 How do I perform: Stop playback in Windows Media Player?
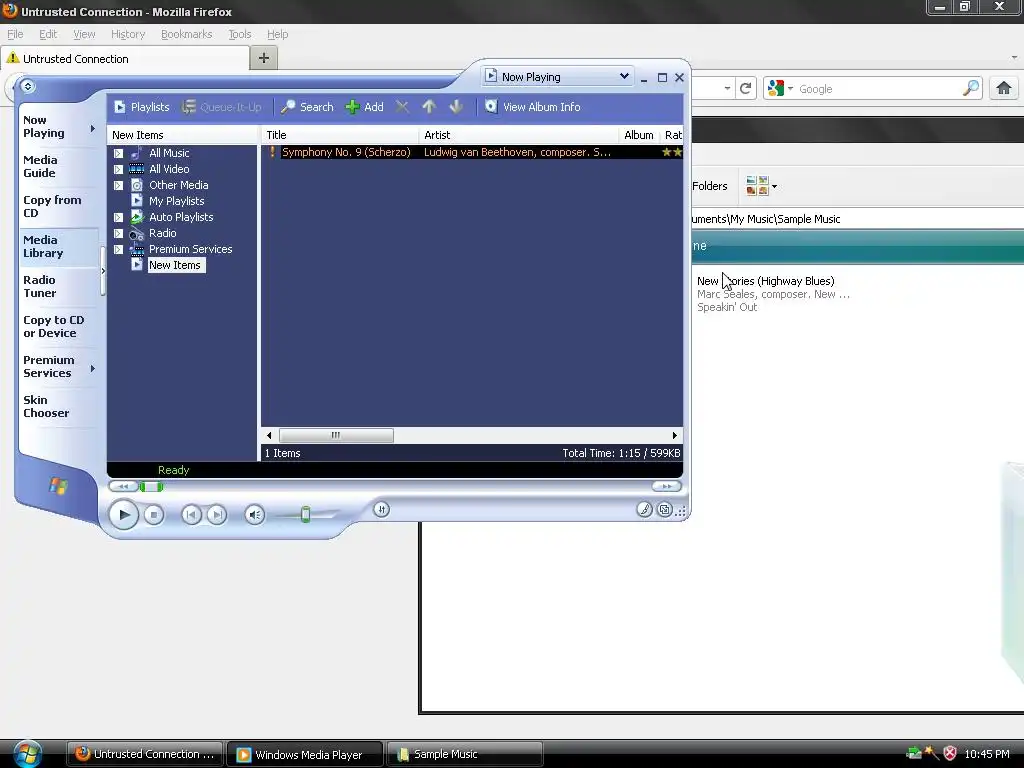point(153,515)
